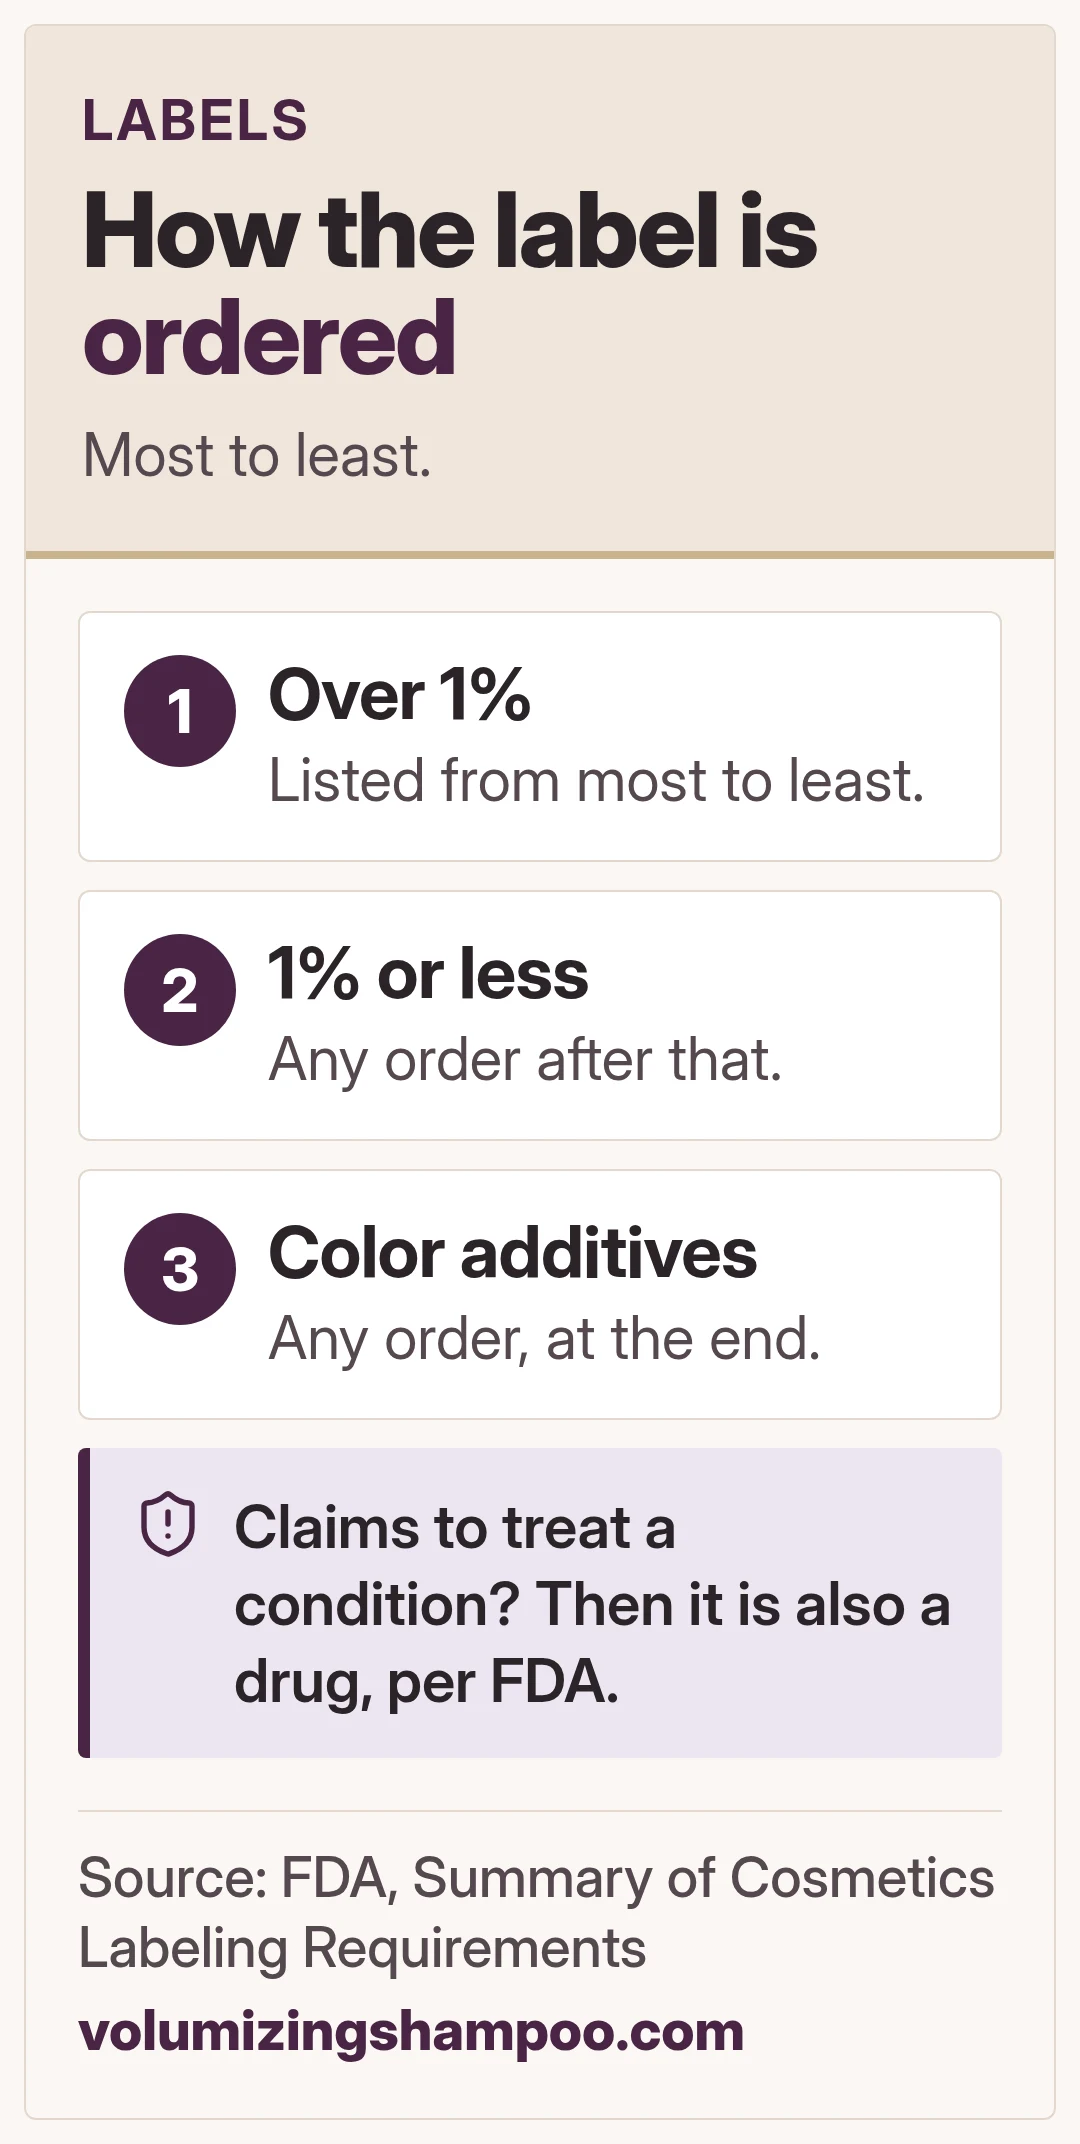Select the '1% or less' heading

[428, 974]
